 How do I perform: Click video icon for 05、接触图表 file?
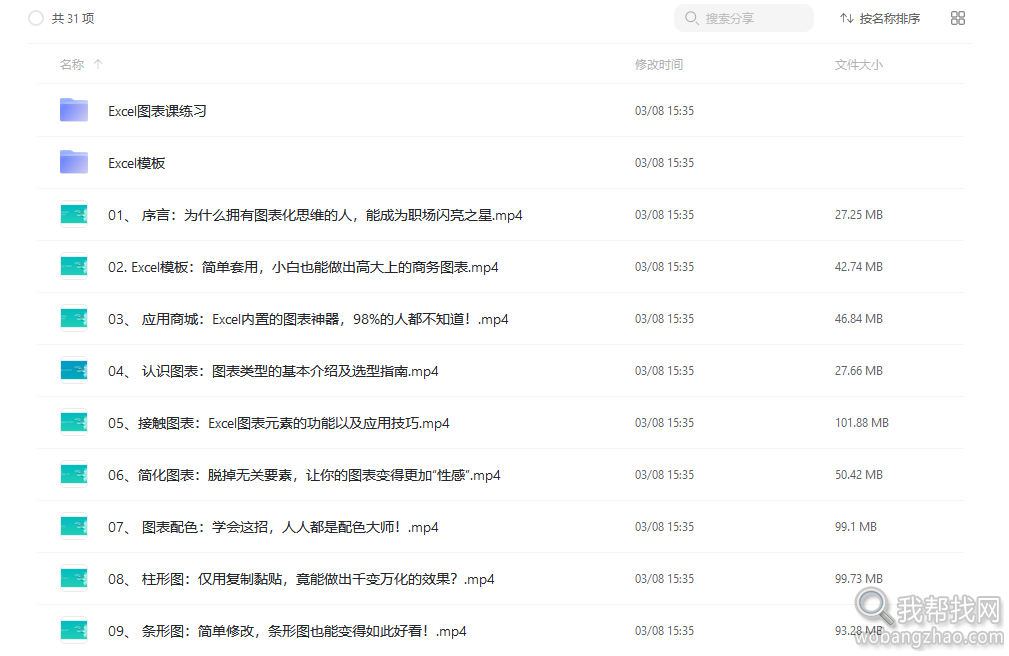pyautogui.click(x=74, y=422)
